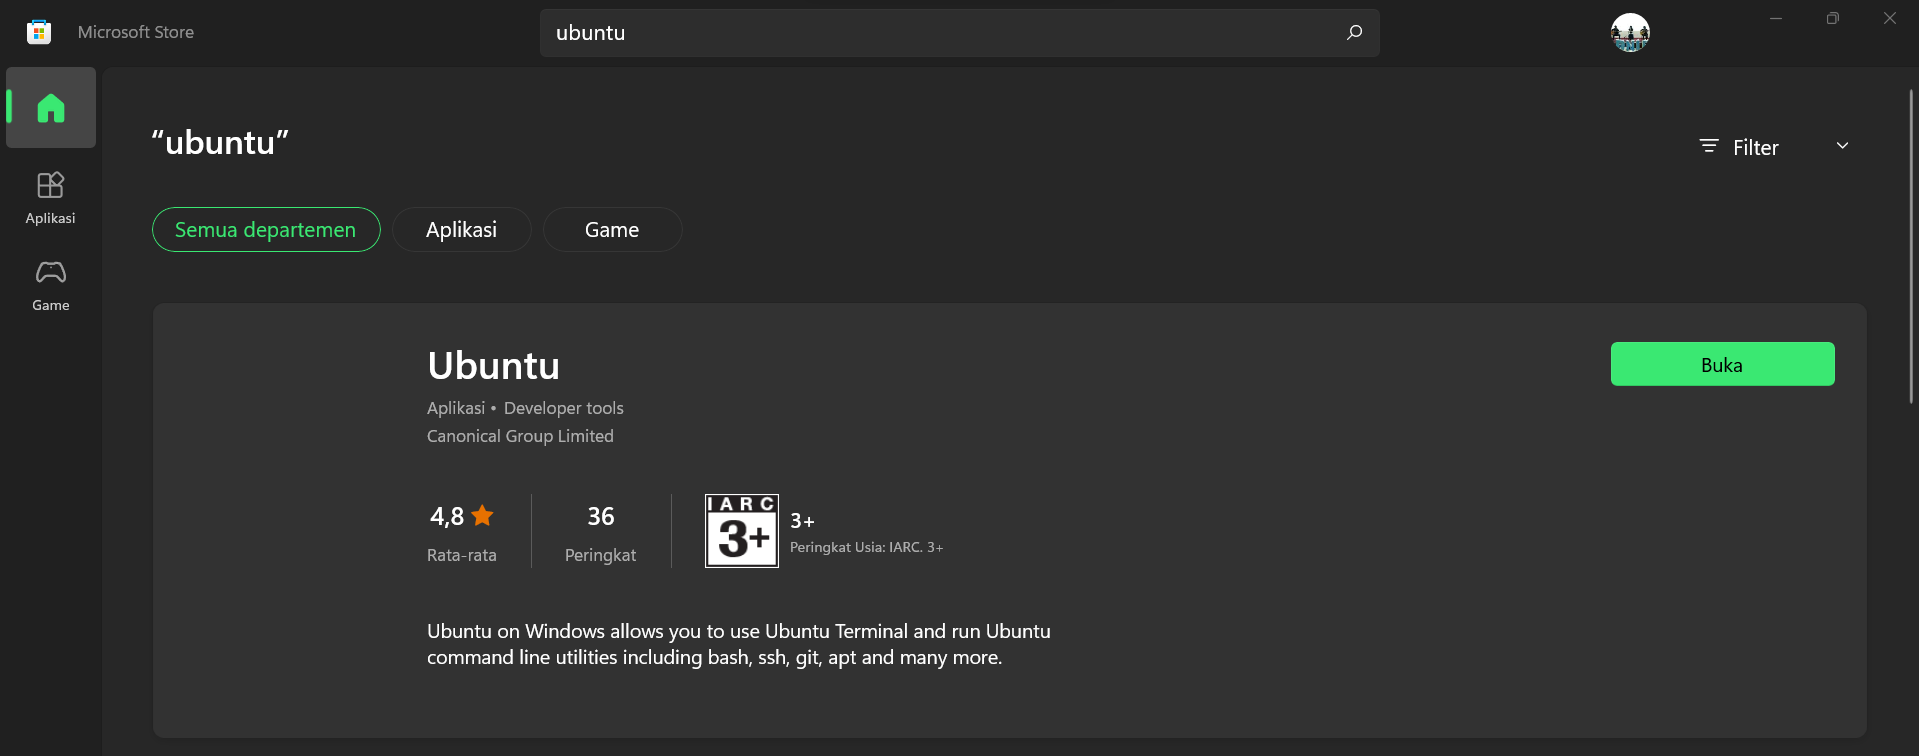Open the Ubuntu app title
This screenshot has height=756, width=1919.
[494, 365]
